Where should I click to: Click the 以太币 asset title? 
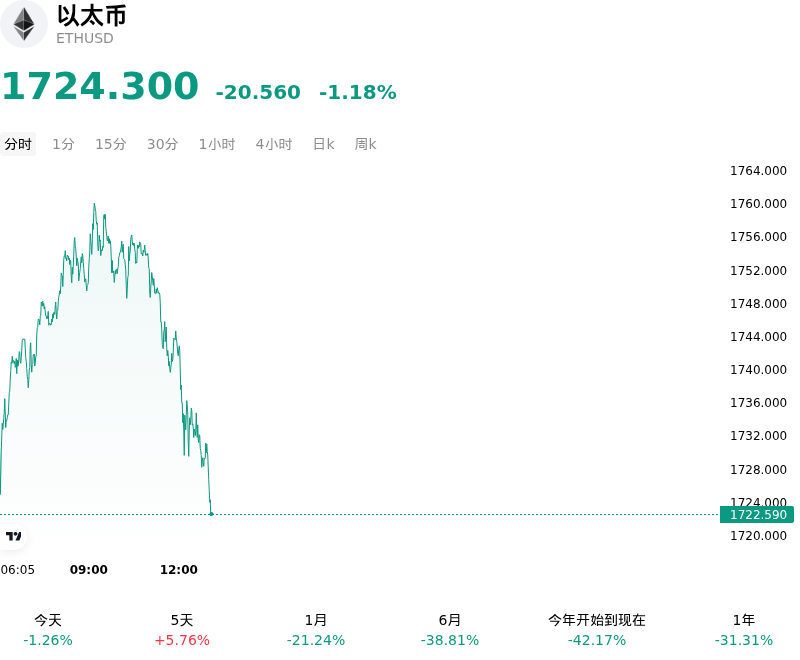point(91,16)
